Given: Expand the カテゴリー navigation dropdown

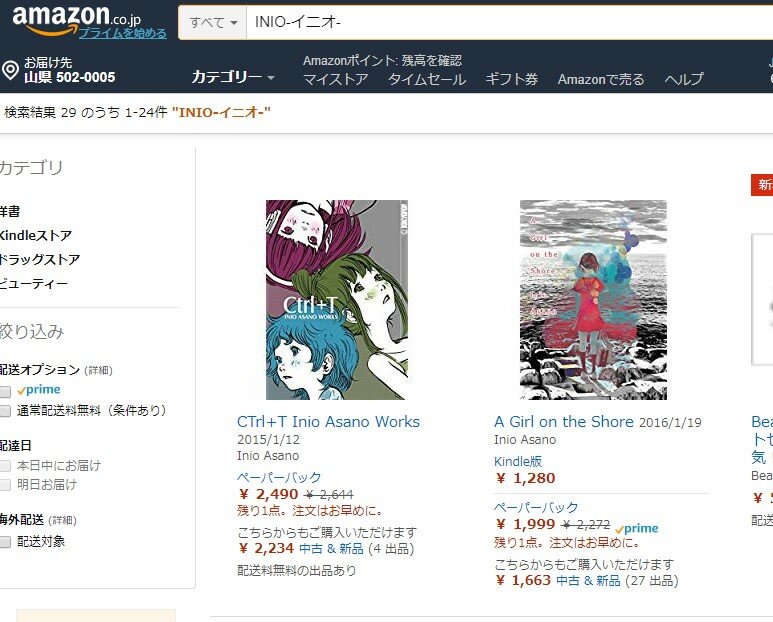Looking at the screenshot, I should pos(232,77).
